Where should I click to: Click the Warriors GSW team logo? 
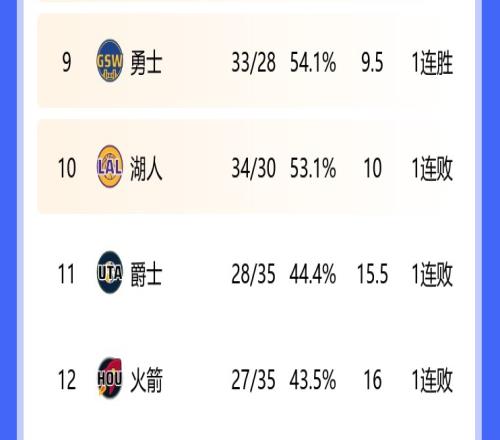110,61
